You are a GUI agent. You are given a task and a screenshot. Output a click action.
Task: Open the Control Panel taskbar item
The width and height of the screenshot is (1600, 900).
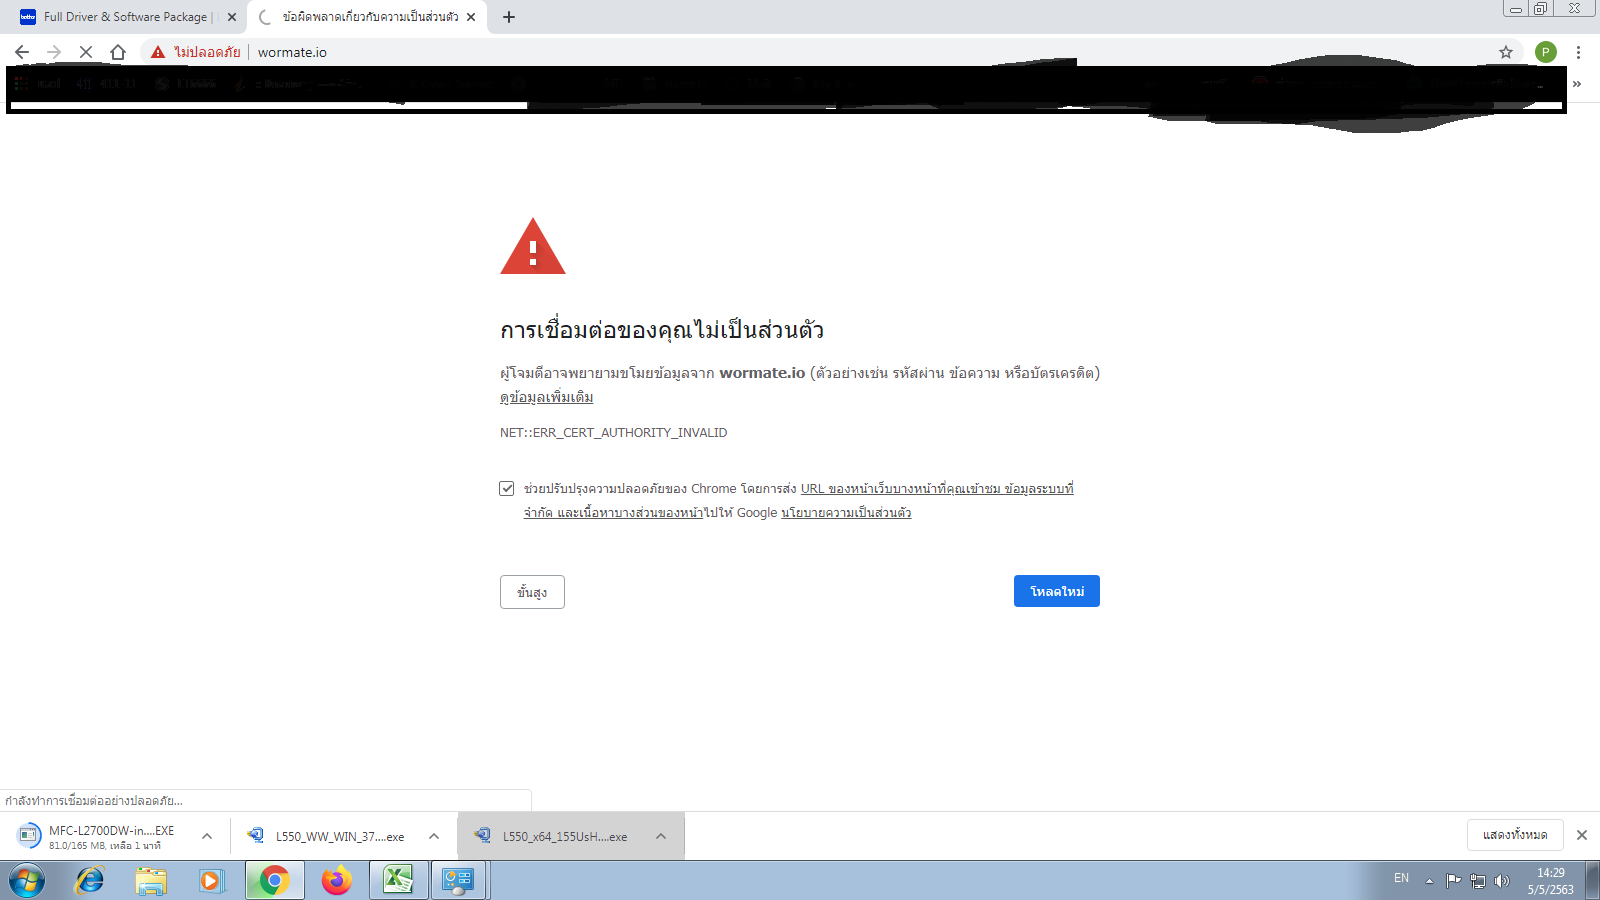458,881
